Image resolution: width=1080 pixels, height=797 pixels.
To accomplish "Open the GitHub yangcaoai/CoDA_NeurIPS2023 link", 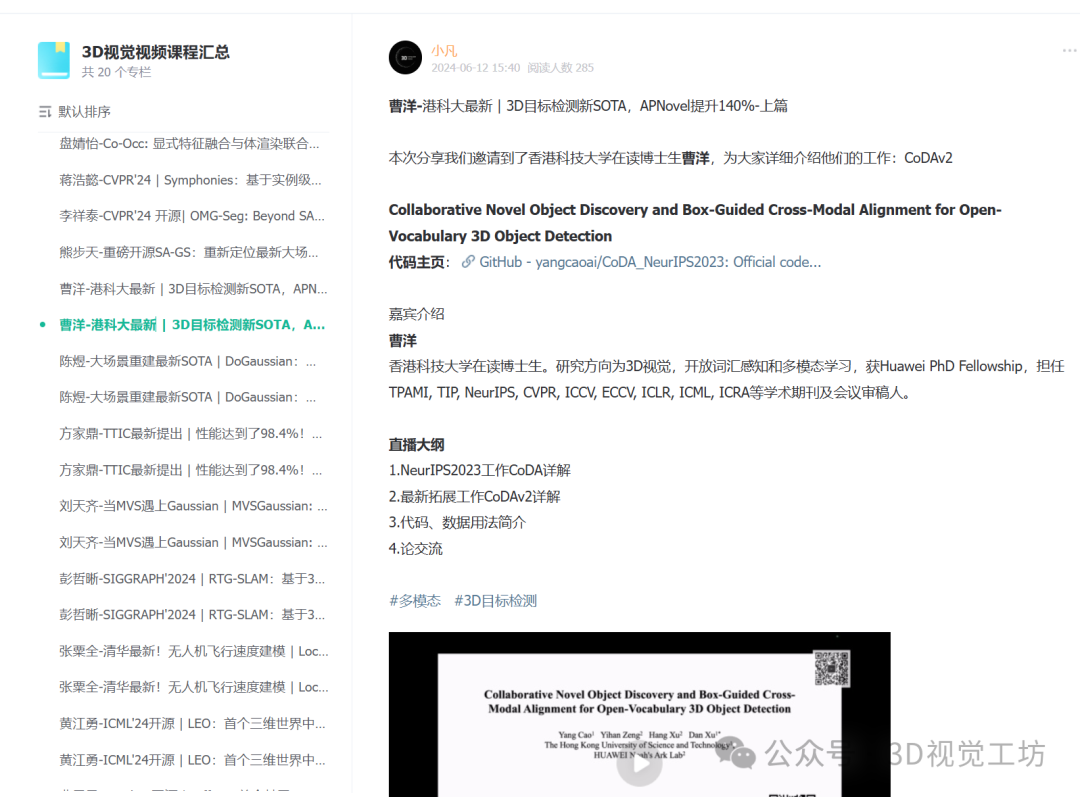I will 650,262.
